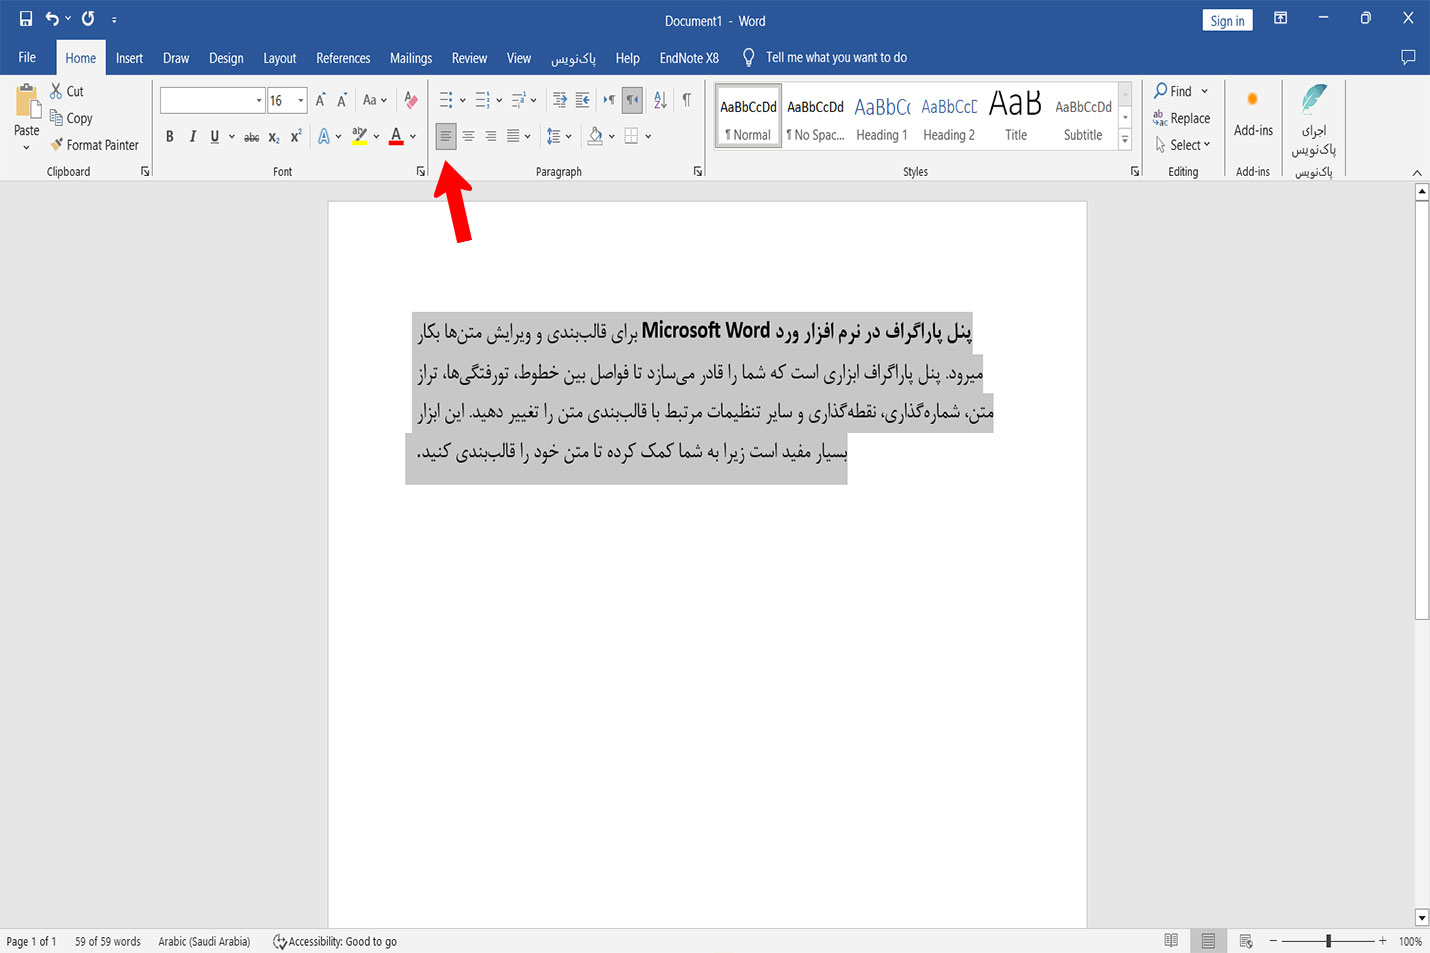This screenshot has height=953, width=1430.
Task: Apply the No Spacing style
Action: [x=815, y=117]
